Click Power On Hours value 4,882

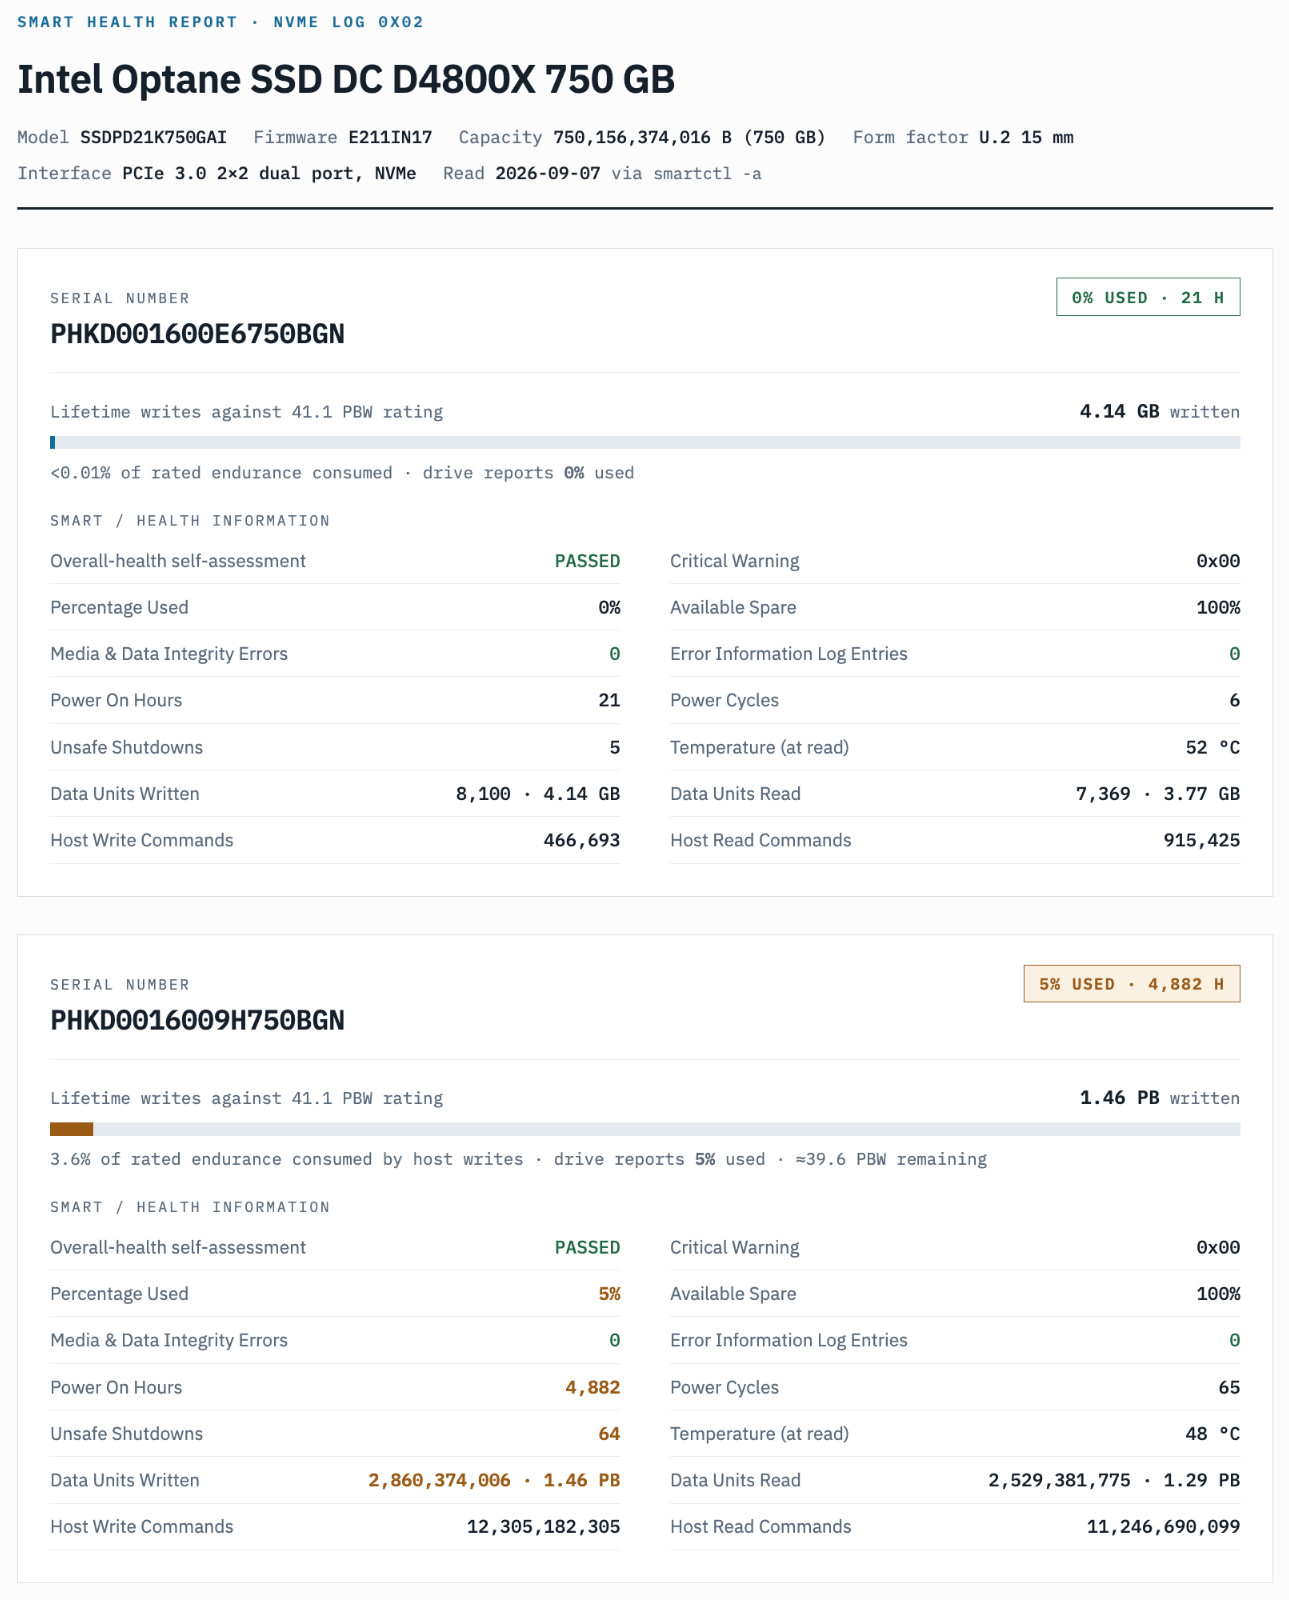tap(593, 1387)
